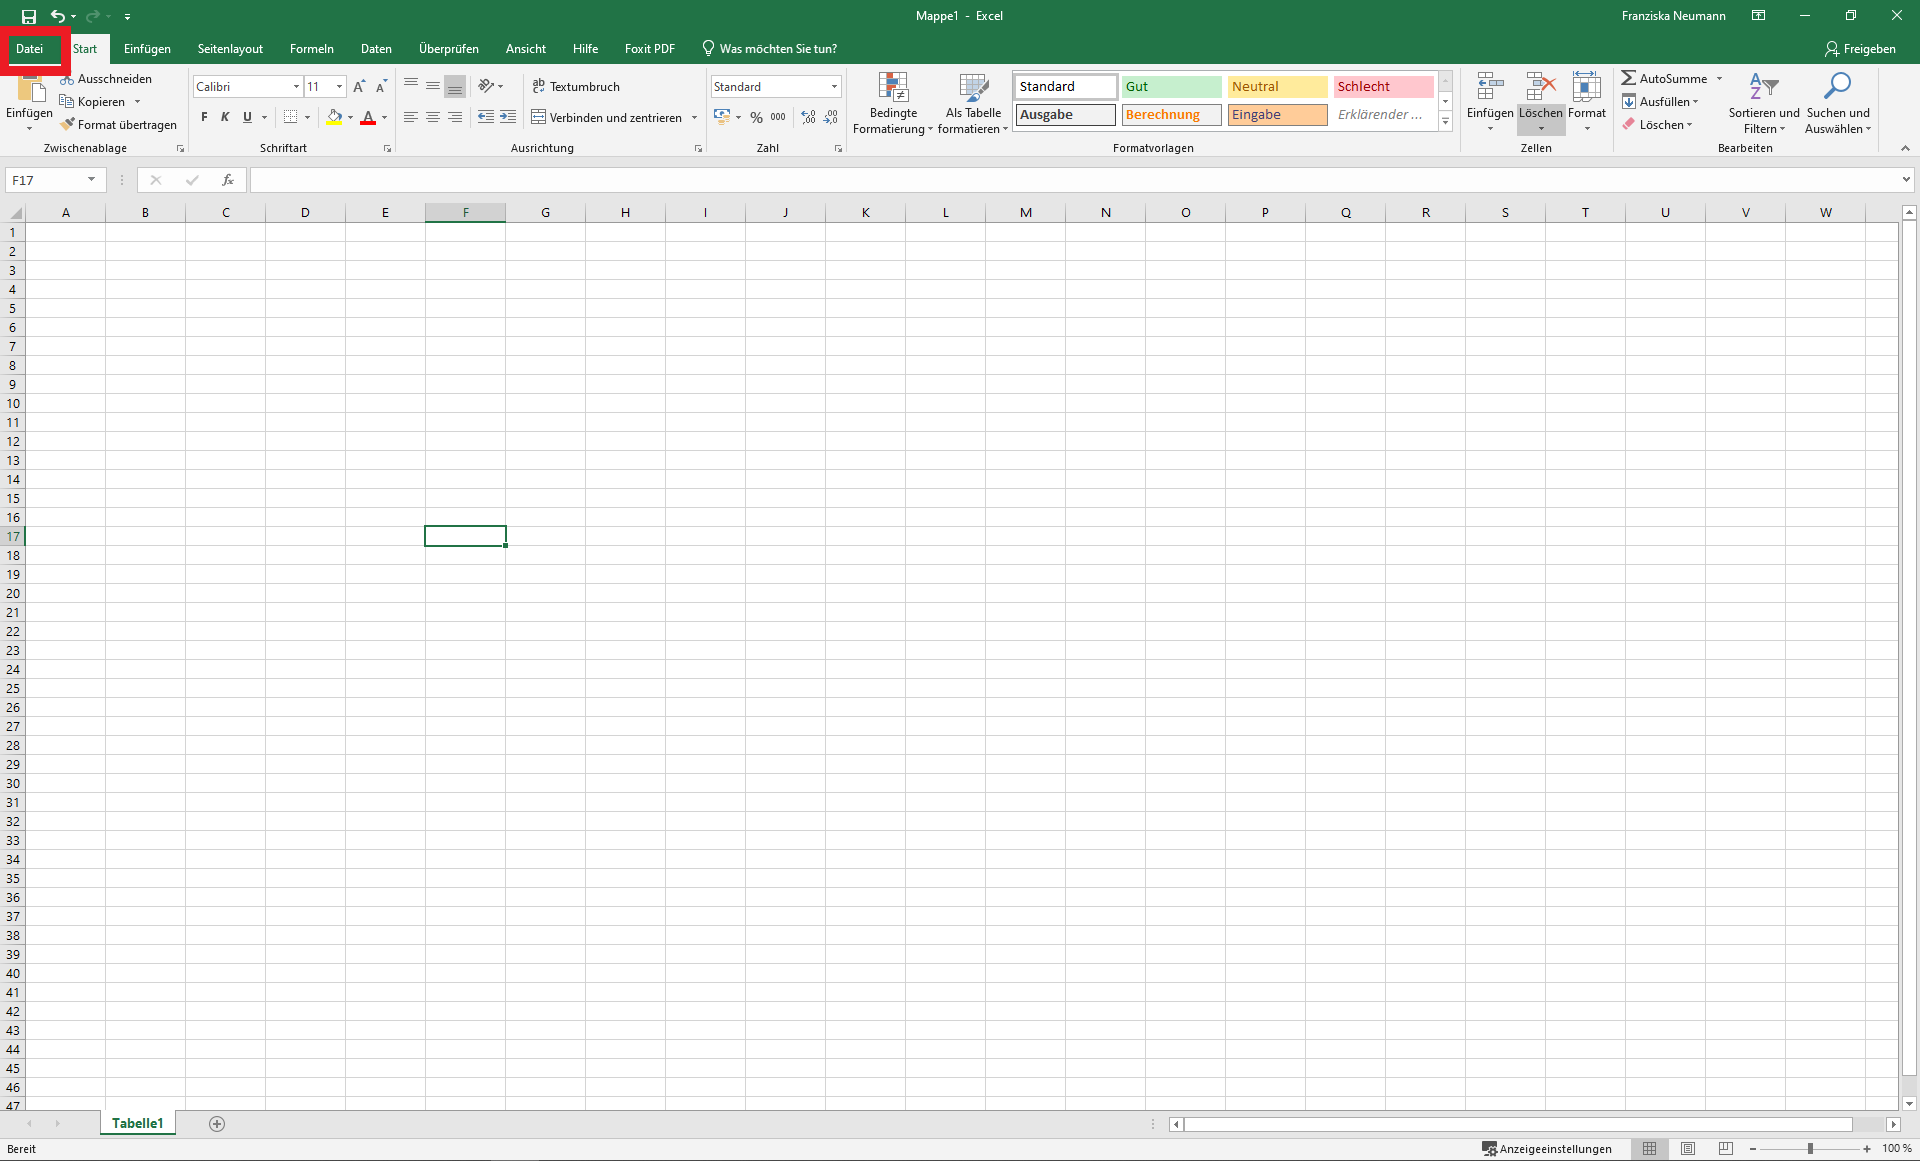Apply the font color icon
This screenshot has width=1920, height=1161.
tap(367, 117)
